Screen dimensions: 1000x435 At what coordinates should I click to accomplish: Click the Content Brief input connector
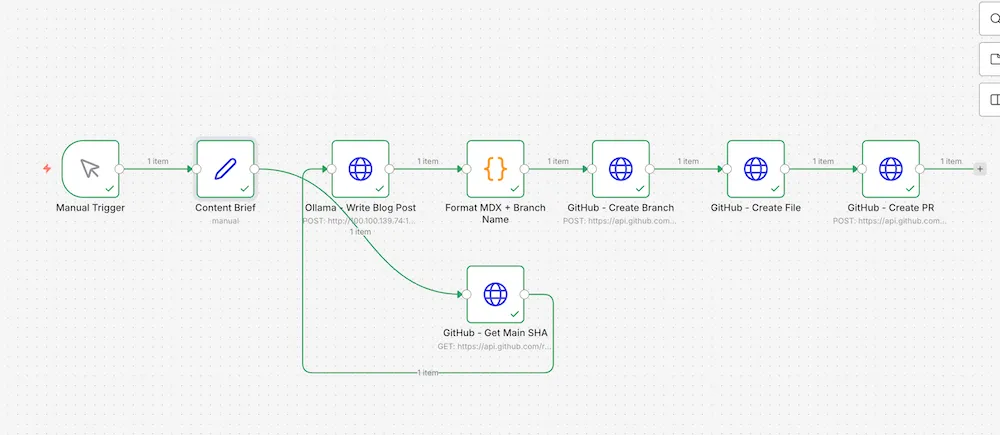tap(196, 169)
